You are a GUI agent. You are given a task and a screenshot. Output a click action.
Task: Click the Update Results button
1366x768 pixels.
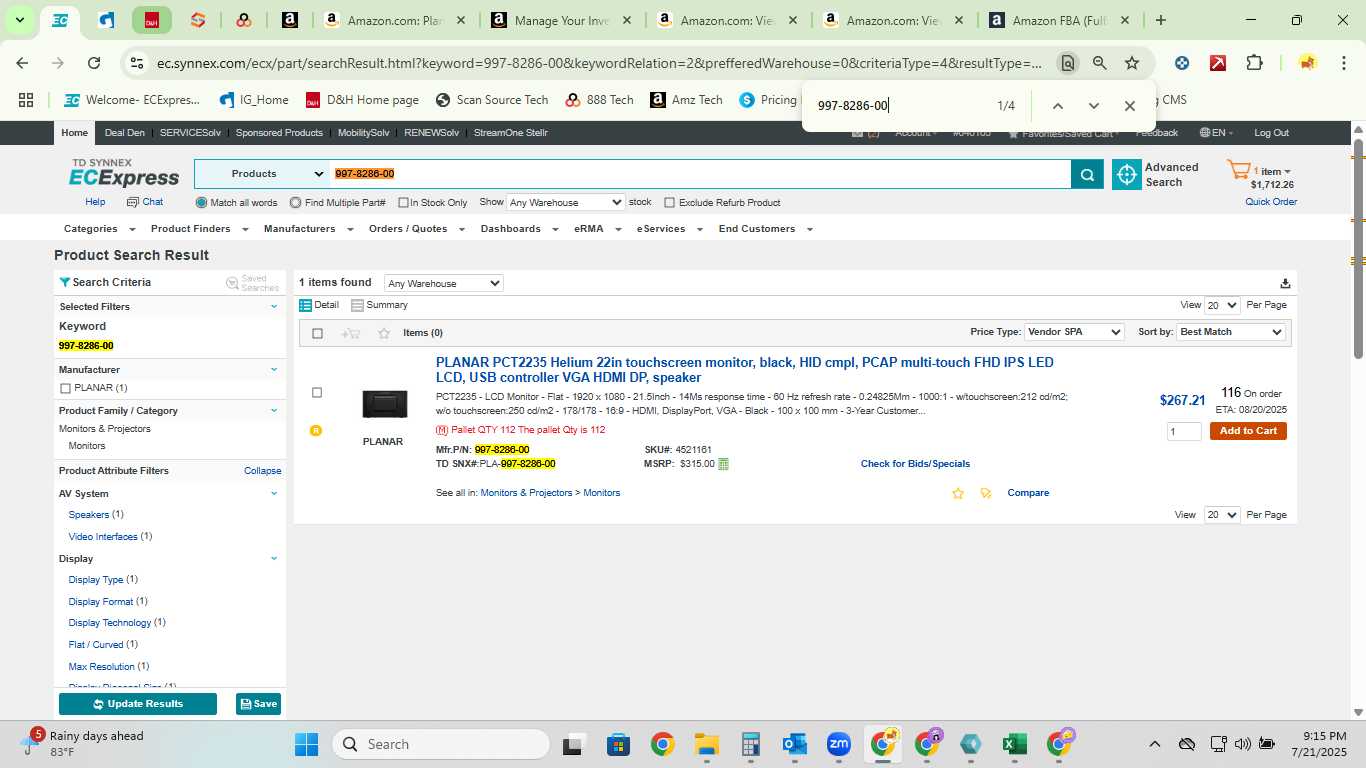point(138,704)
